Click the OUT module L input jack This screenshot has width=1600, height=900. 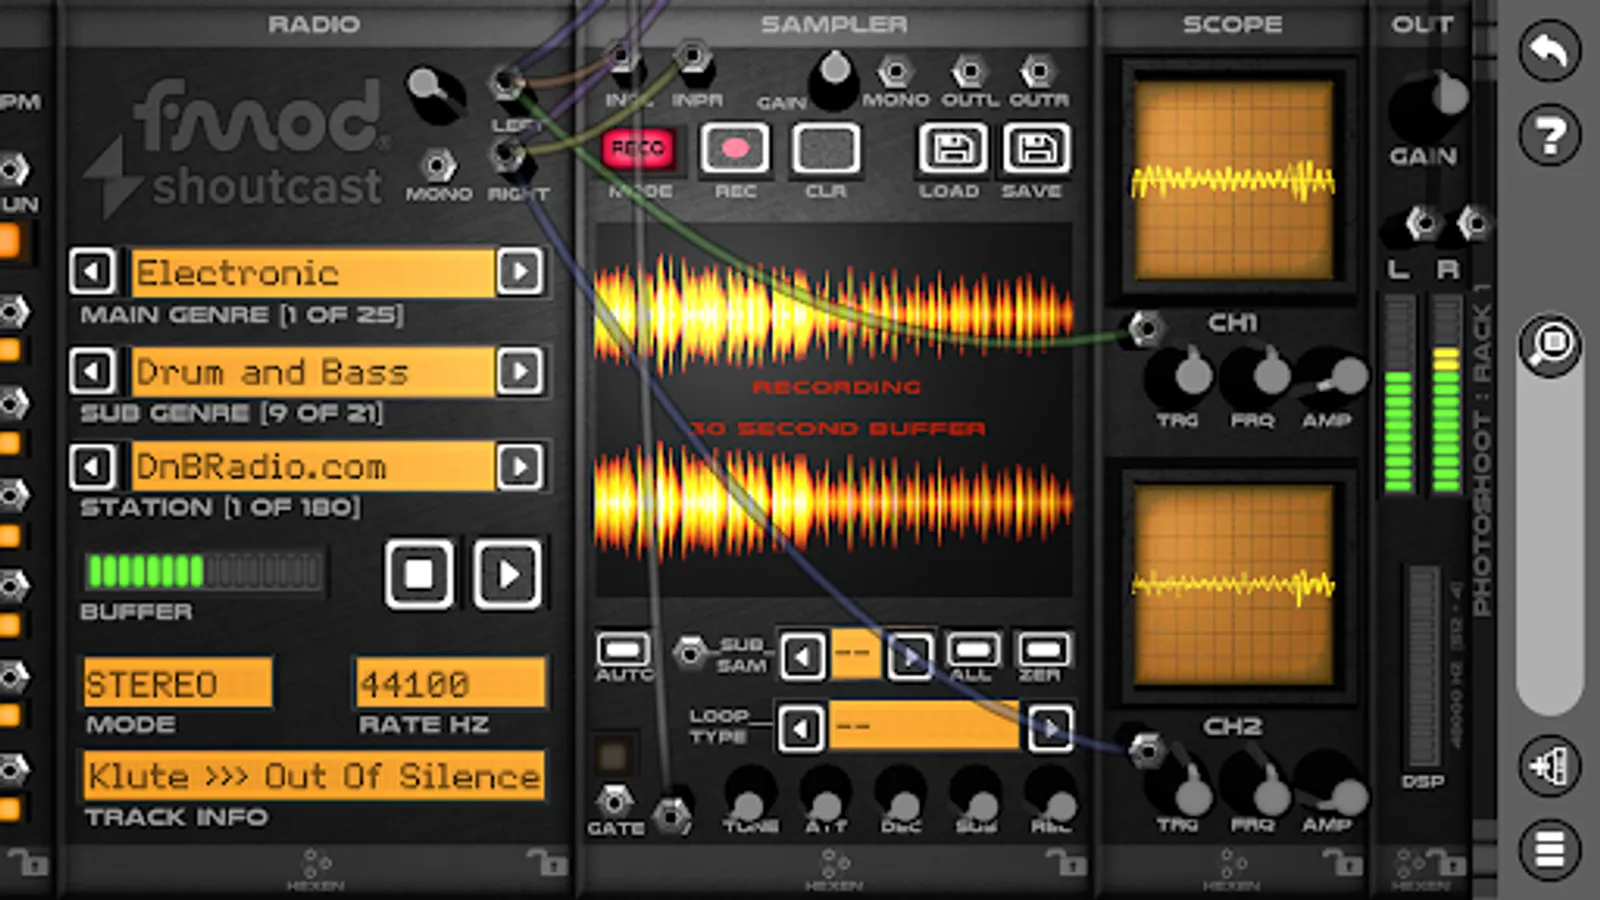pyautogui.click(x=1422, y=222)
